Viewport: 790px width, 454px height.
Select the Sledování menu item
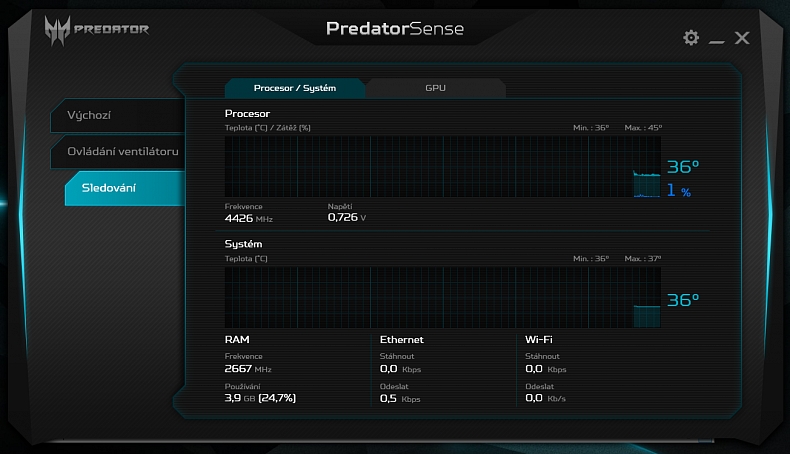coord(125,188)
